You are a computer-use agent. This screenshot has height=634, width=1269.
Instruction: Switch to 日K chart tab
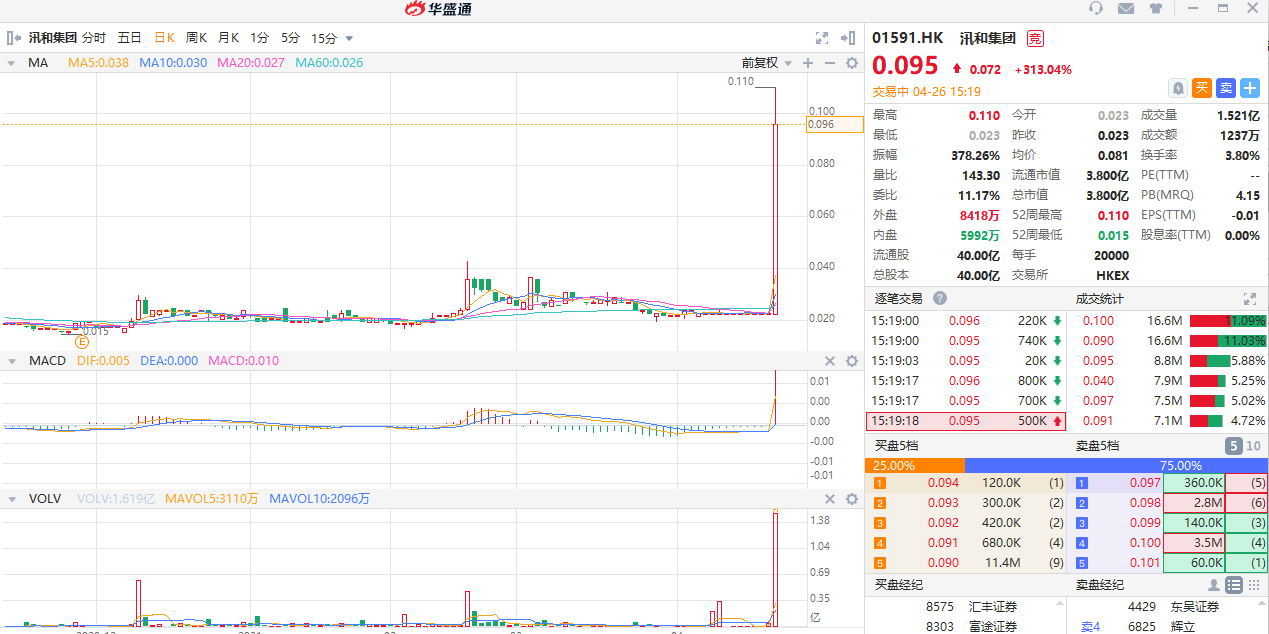(x=164, y=38)
